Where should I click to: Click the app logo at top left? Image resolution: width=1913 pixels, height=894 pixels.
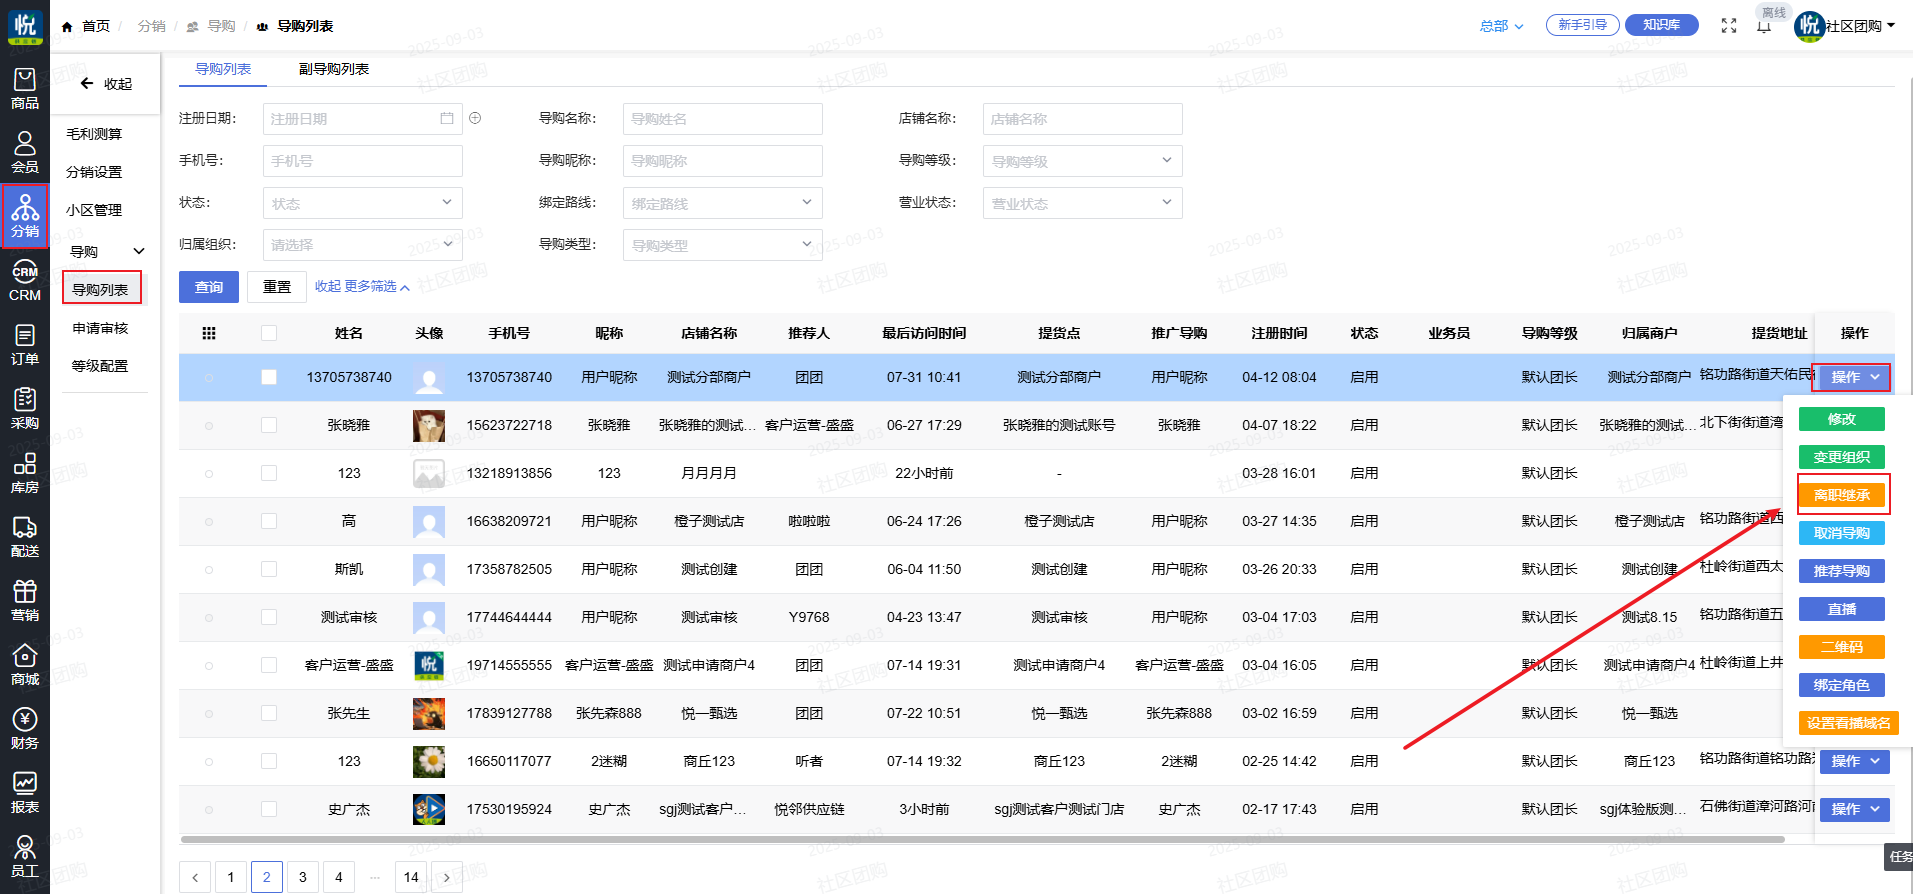25,26
